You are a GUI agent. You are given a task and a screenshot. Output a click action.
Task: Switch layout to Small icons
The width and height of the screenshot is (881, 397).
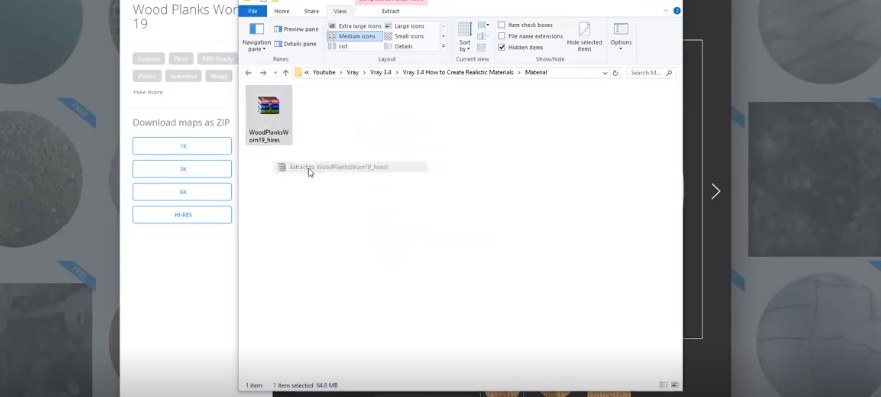tap(404, 36)
